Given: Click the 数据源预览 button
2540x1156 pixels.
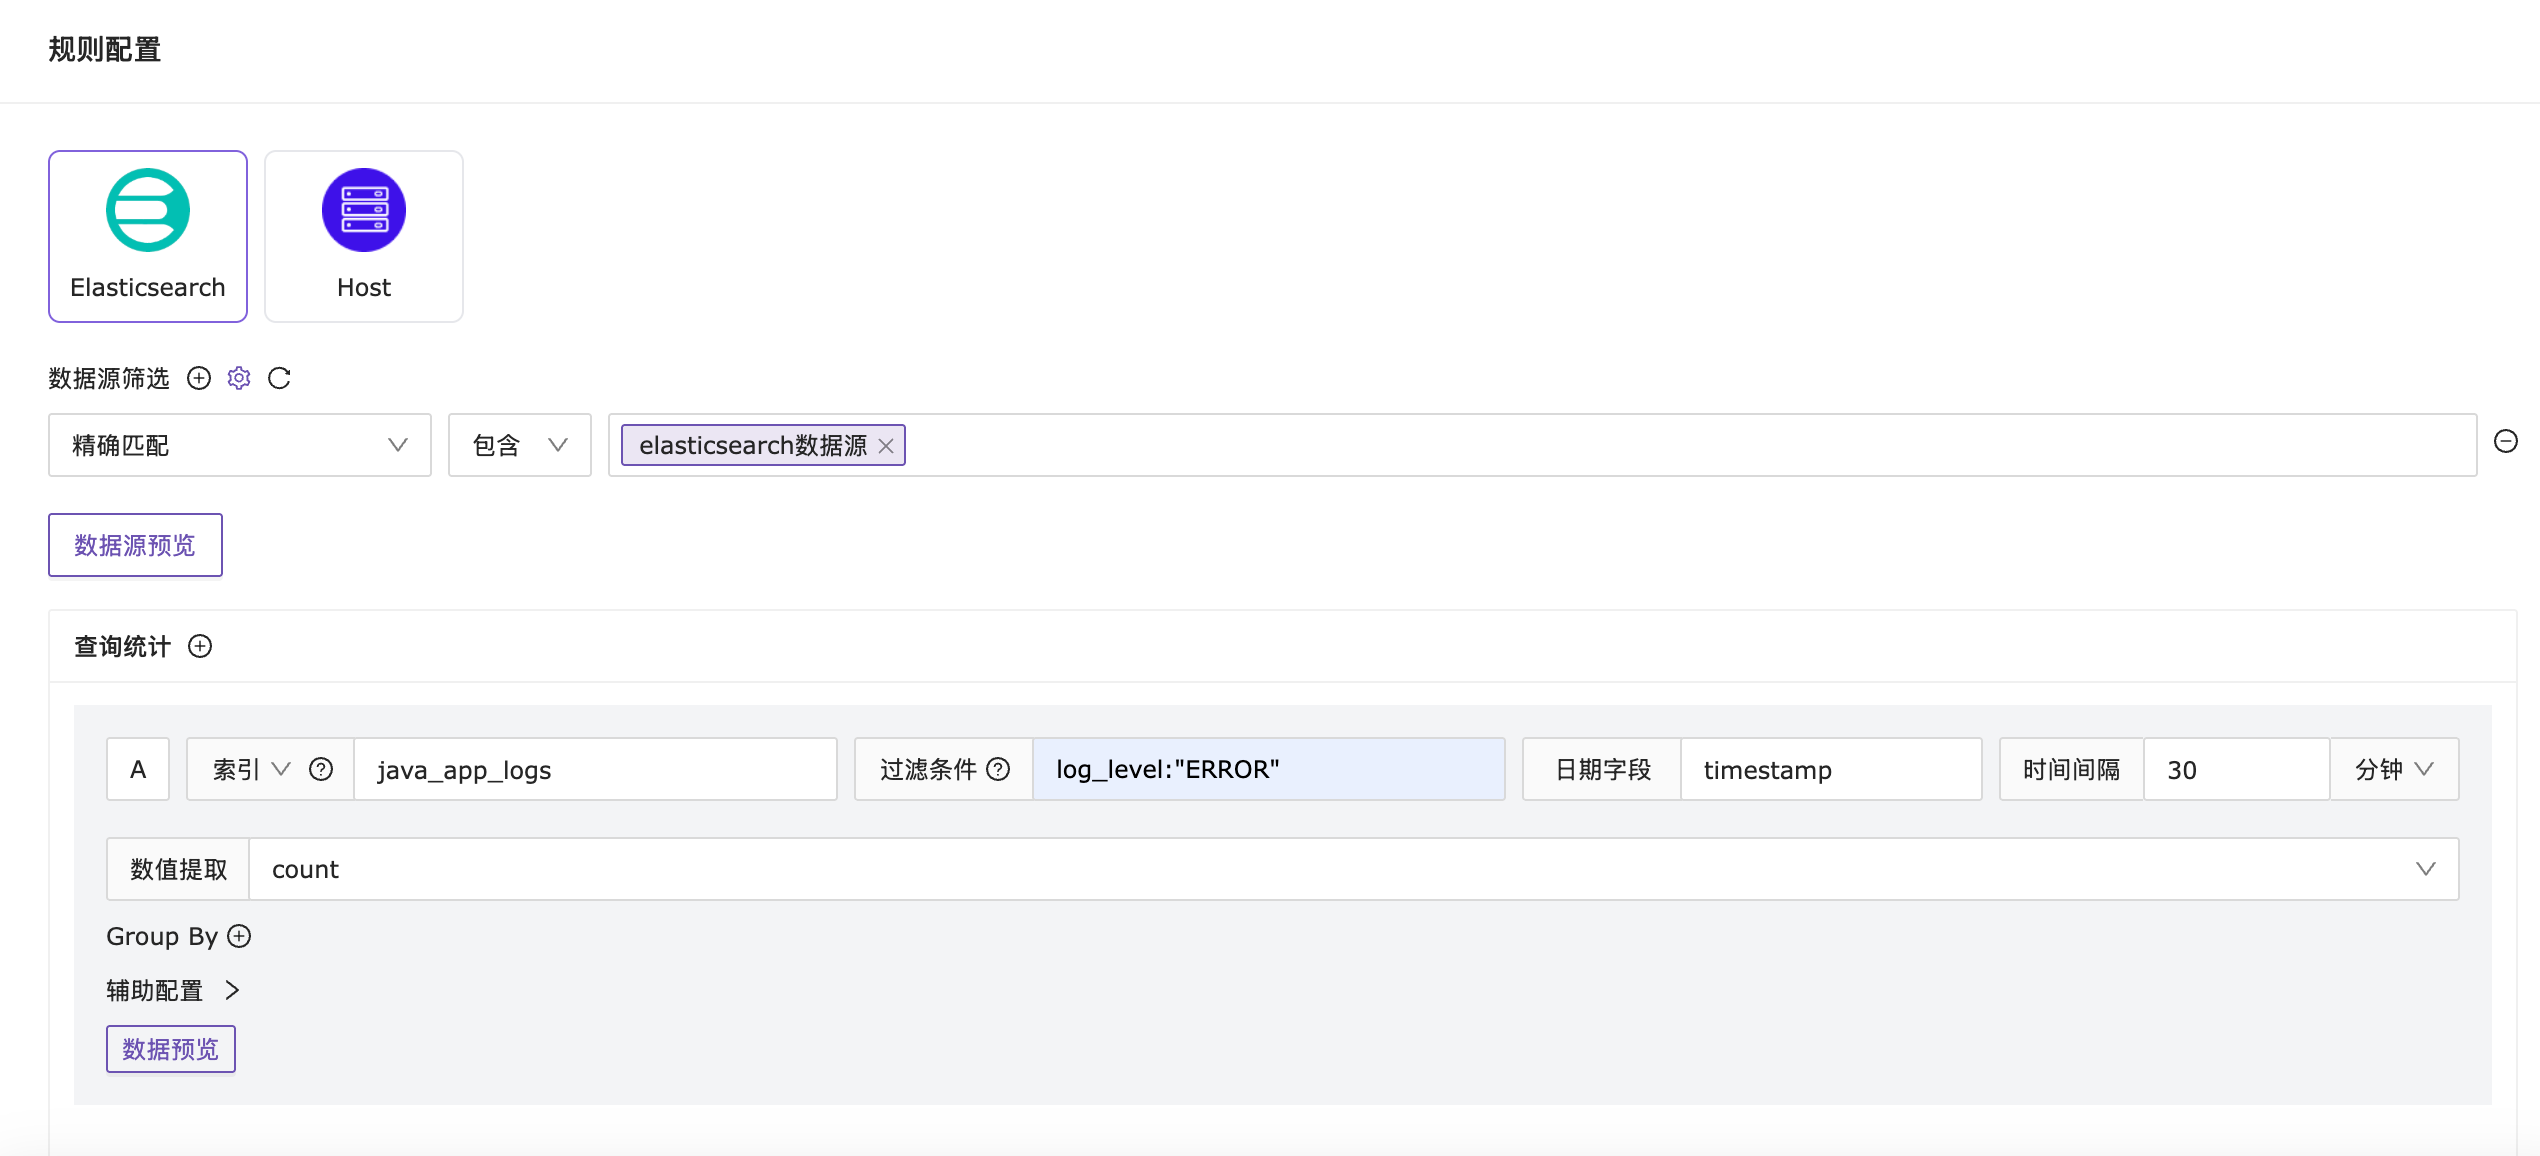Looking at the screenshot, I should click(135, 545).
